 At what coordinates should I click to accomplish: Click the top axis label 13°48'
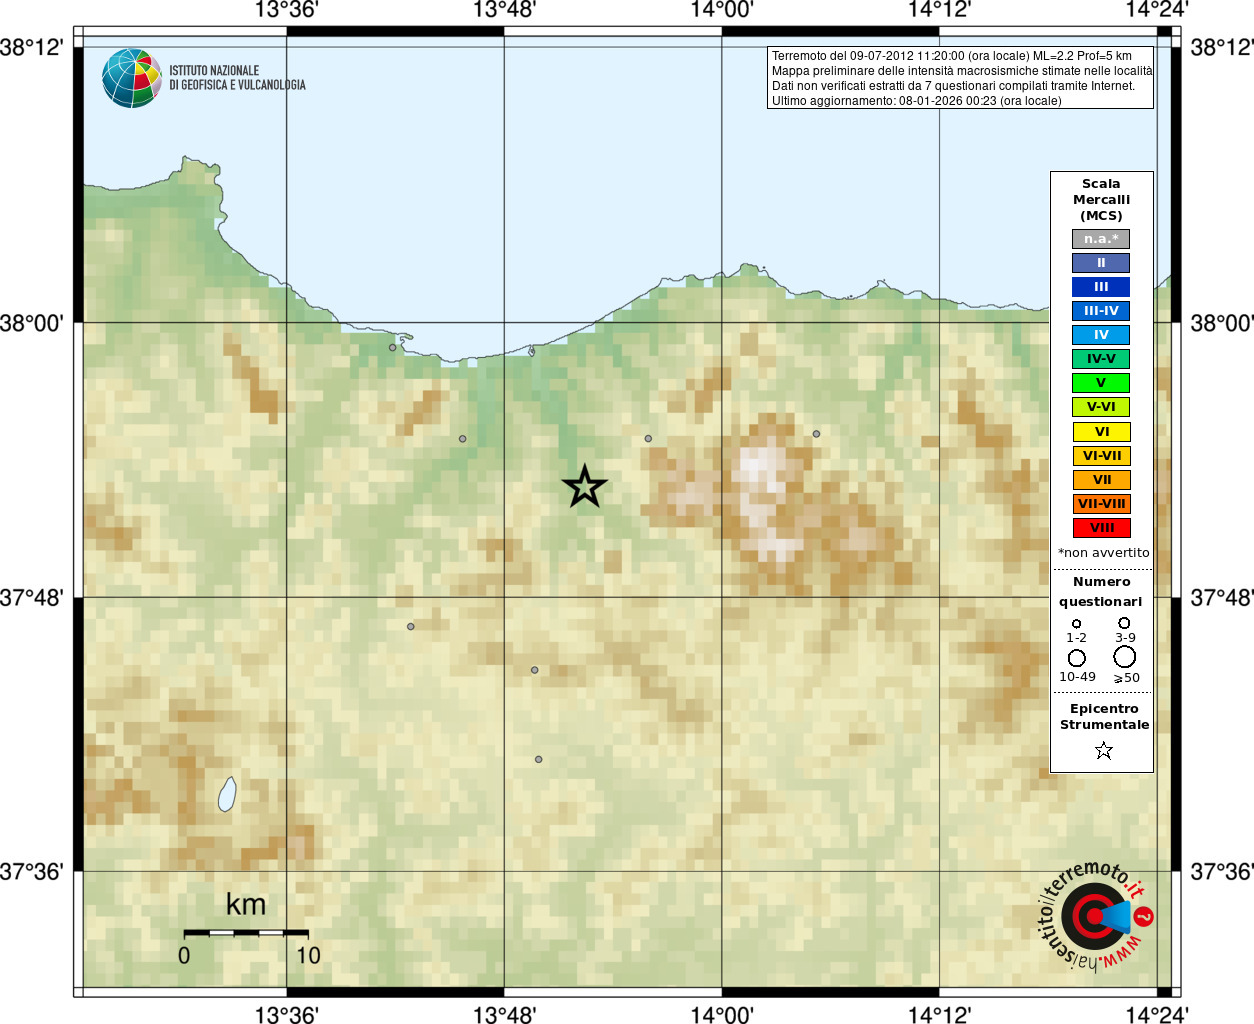click(504, 11)
